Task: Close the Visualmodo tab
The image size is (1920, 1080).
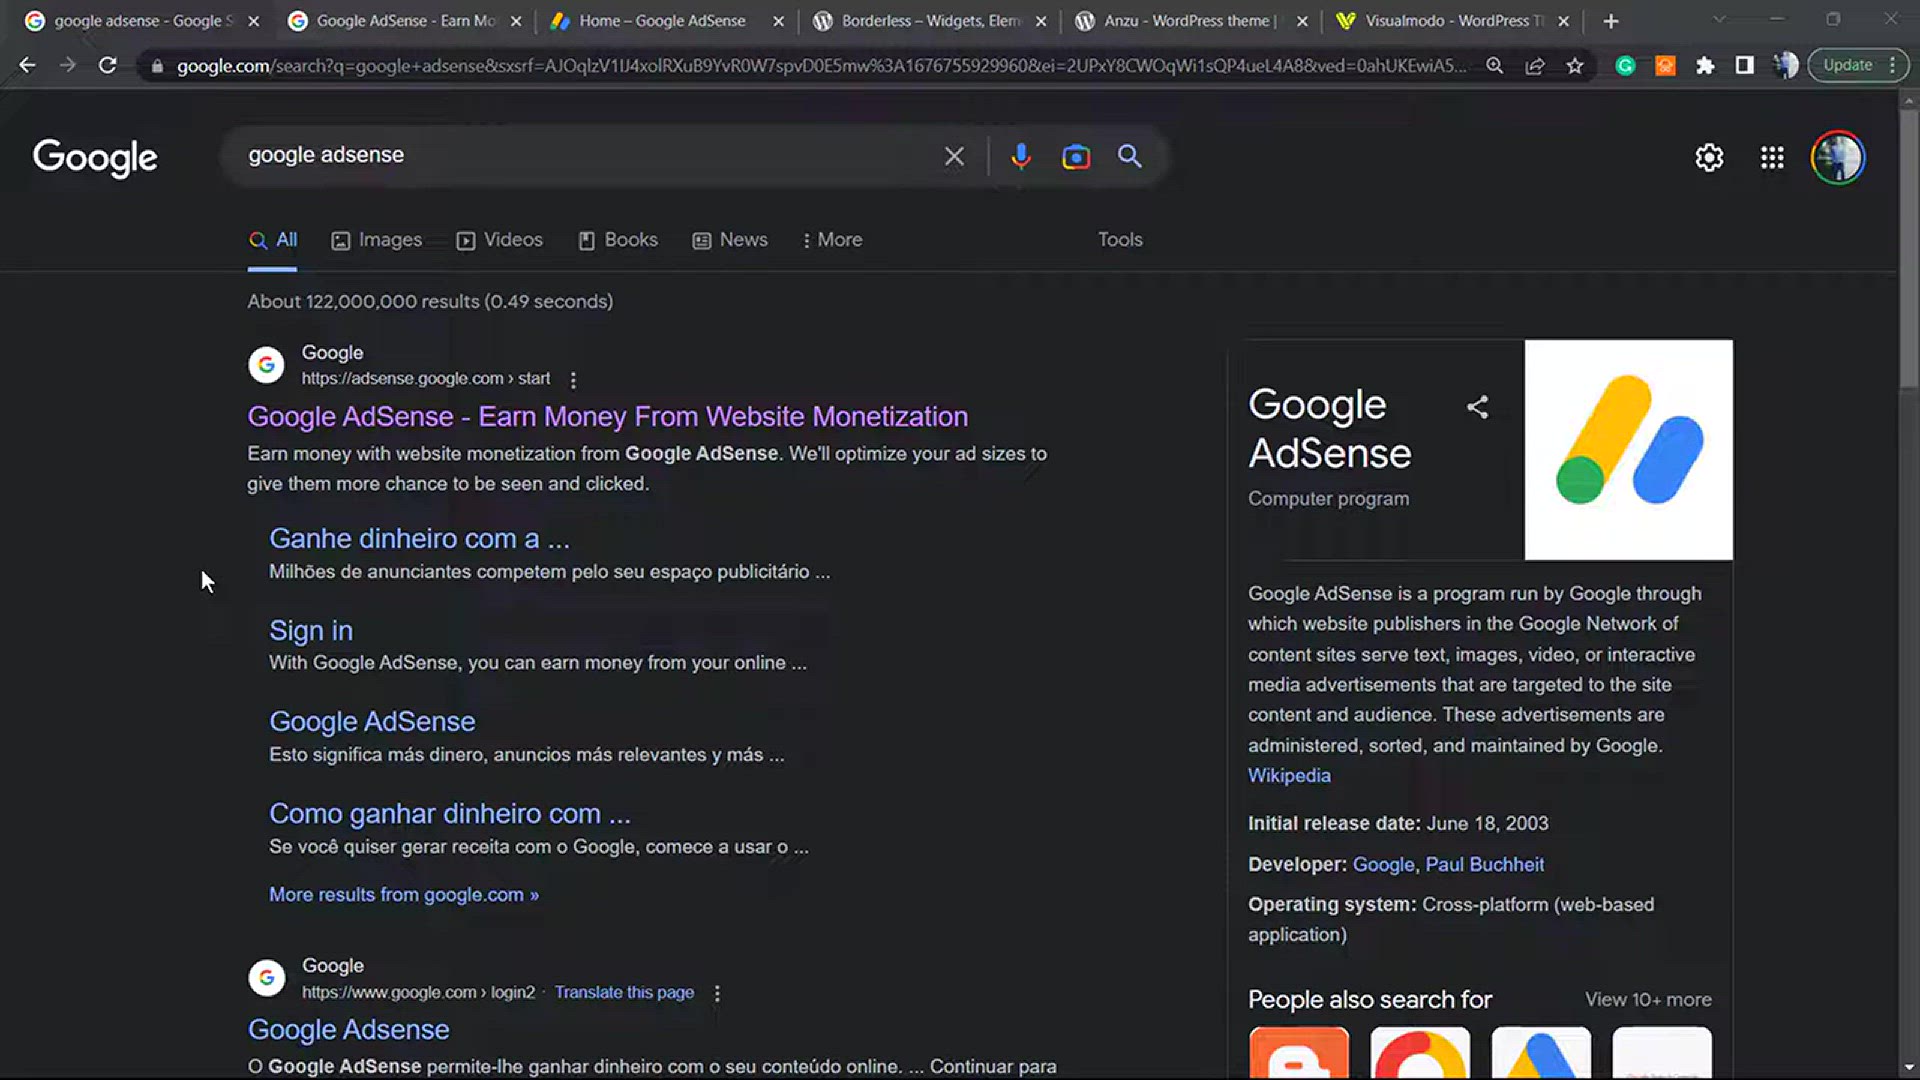Action: (x=1563, y=21)
